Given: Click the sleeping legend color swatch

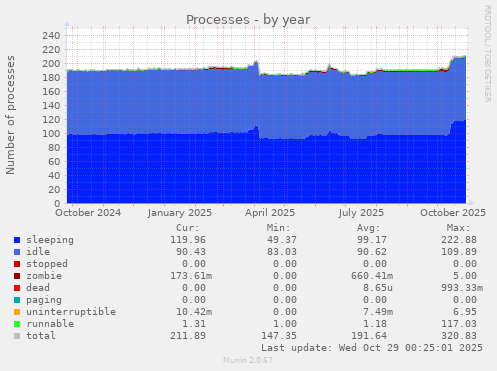Looking at the screenshot, I should (17, 240).
